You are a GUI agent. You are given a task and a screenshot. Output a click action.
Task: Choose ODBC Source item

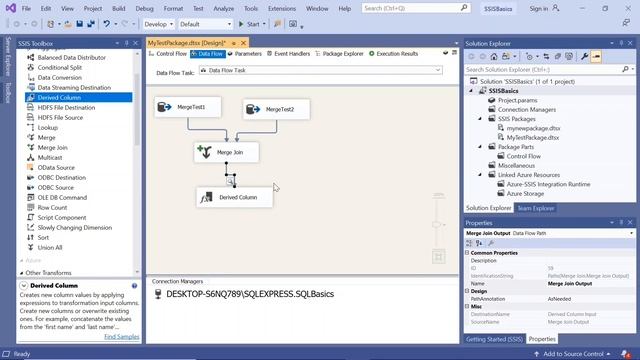tap(56, 188)
